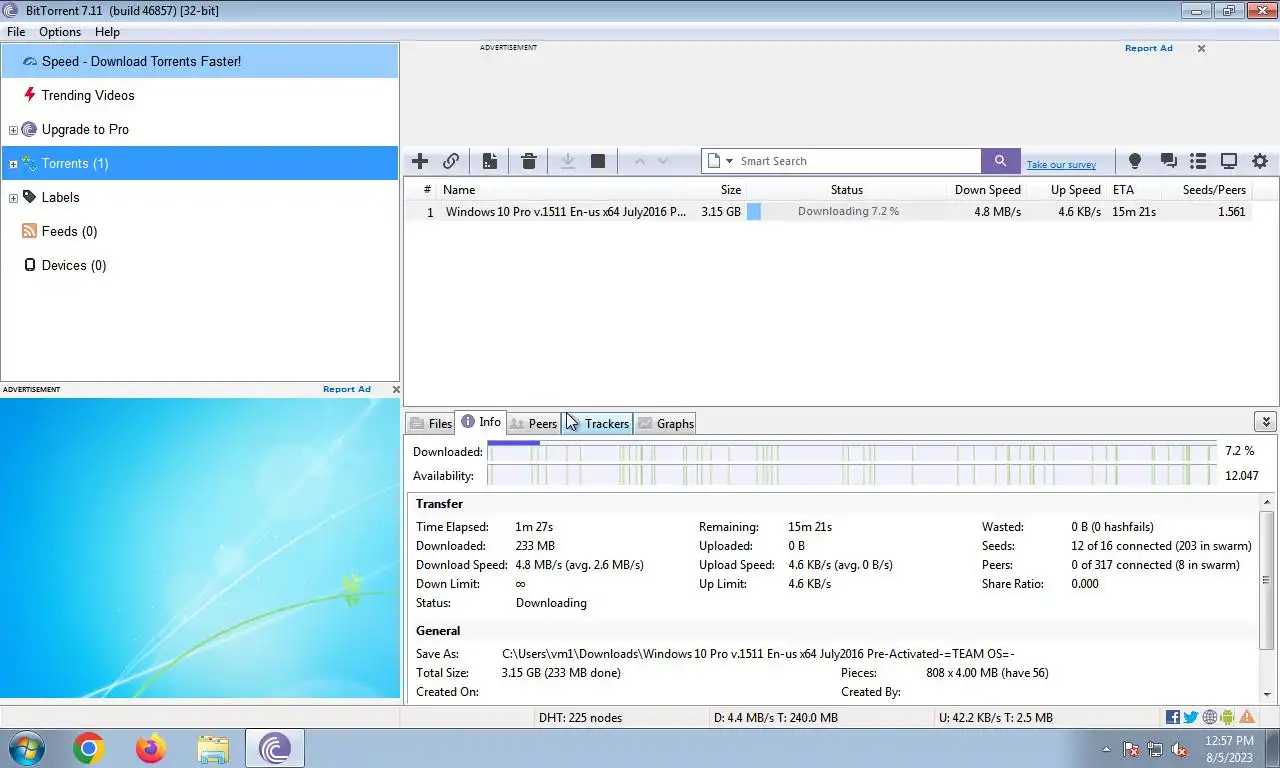Expand the Upgrade to Pro tree node
Image resolution: width=1280 pixels, height=768 pixels.
tap(13, 130)
